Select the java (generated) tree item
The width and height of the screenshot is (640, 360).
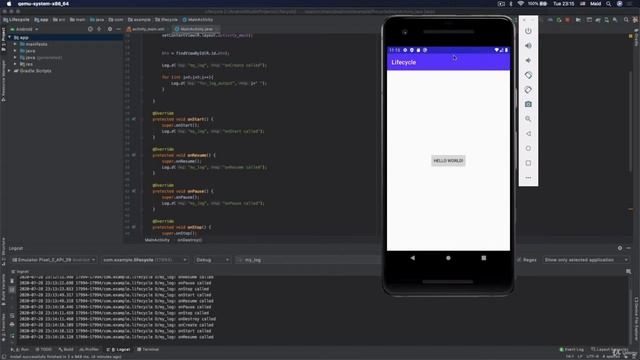pos(41,58)
